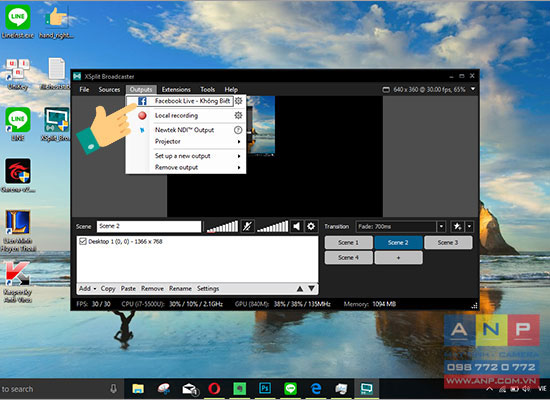Mute the speaker audio icon
Screen dimensions: 550x400
[297, 226]
